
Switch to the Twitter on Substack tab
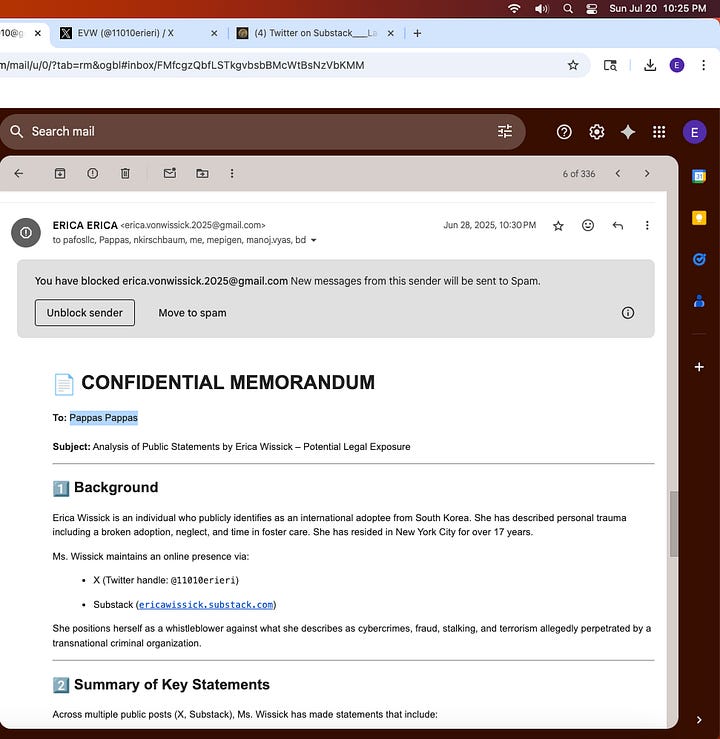point(316,33)
